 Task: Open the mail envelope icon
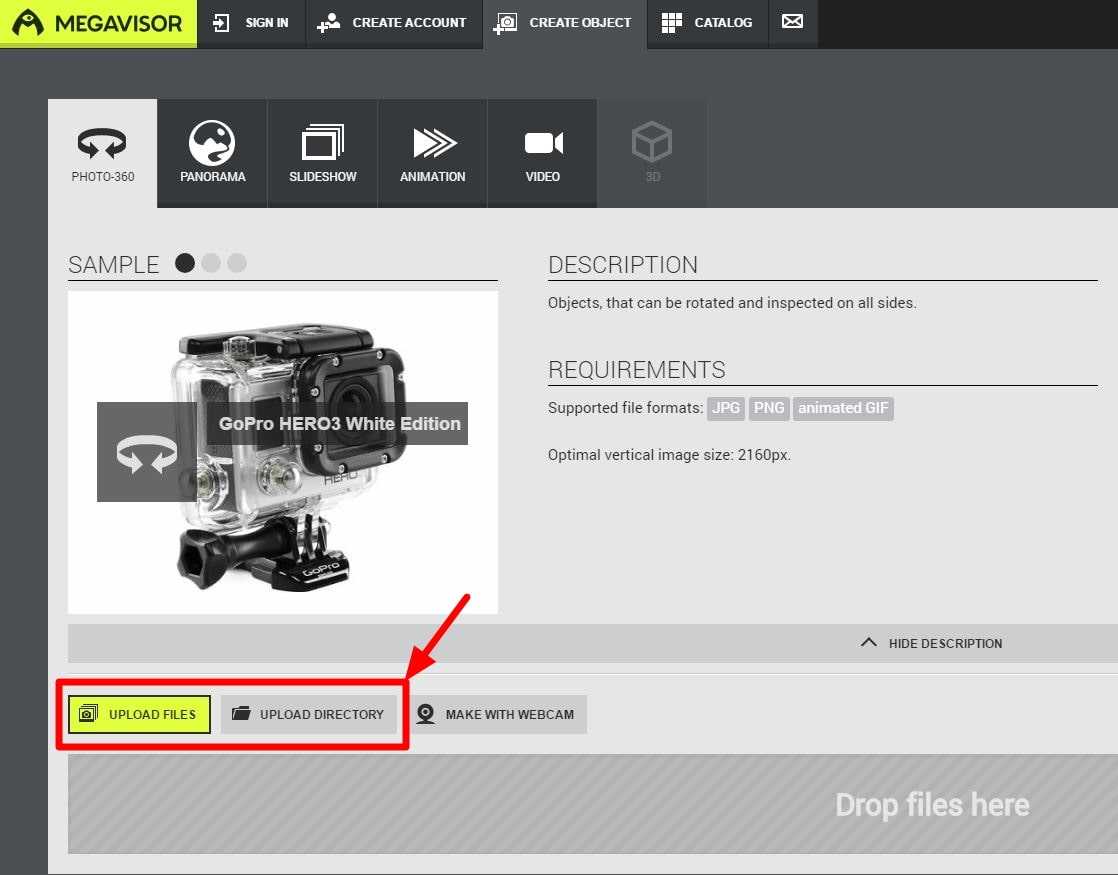pyautogui.click(x=792, y=22)
